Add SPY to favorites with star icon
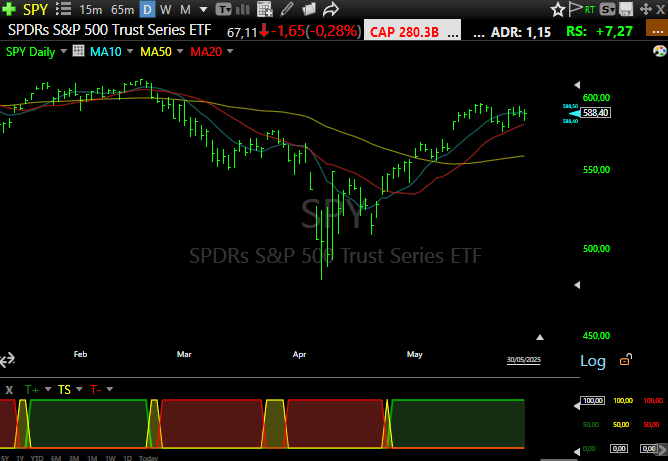The height and width of the screenshot is (461, 668). [x=557, y=9]
